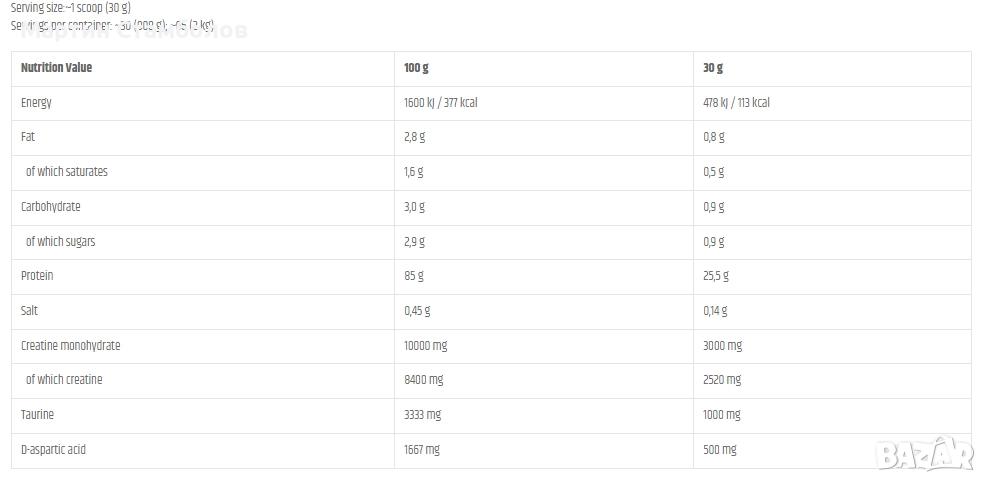Click the 25,5 g protein value

point(716,276)
